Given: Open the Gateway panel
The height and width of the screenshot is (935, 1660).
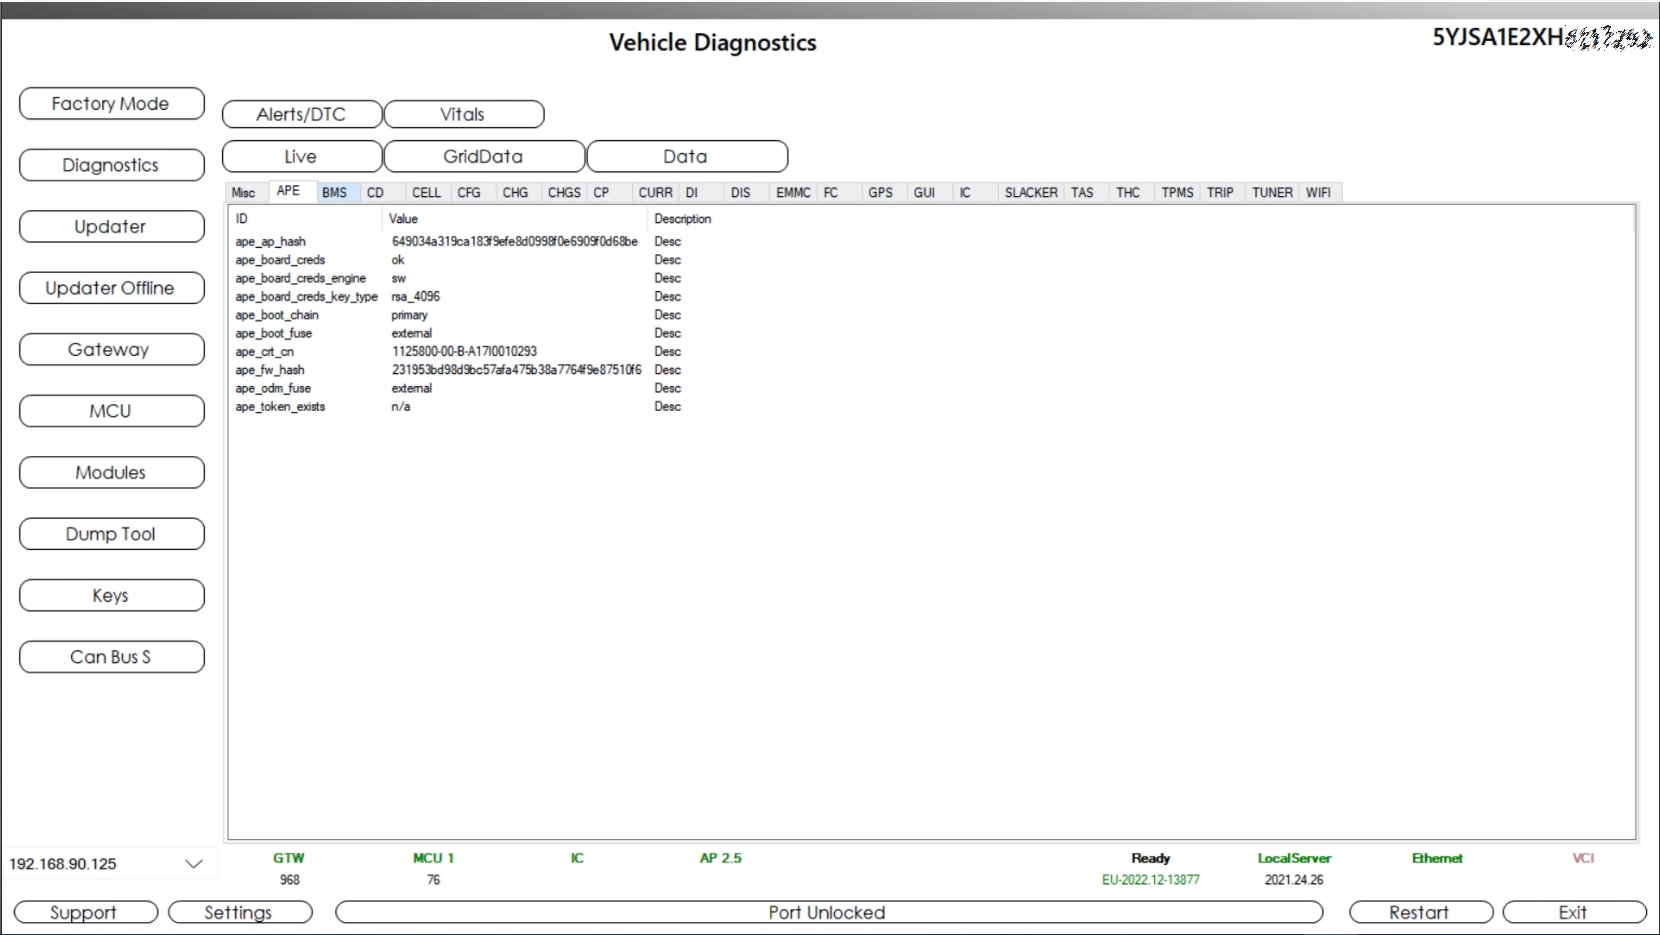Looking at the screenshot, I should 111,350.
